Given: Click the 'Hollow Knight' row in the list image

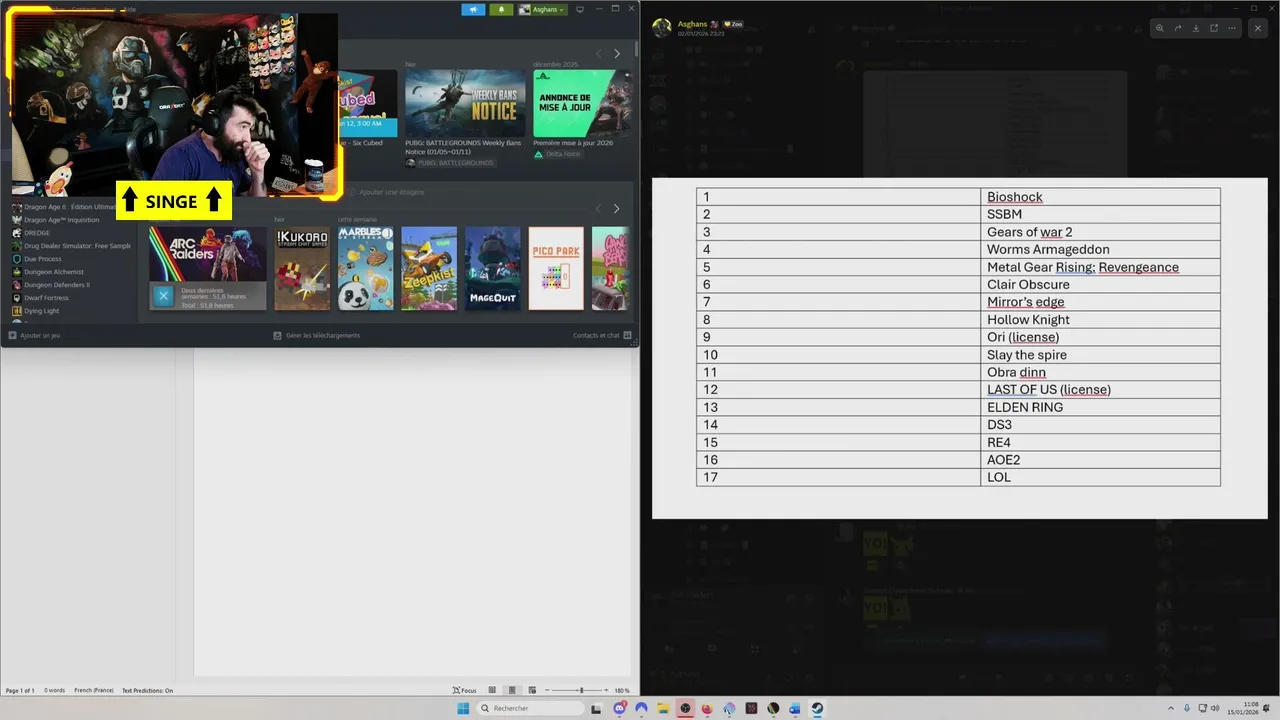Looking at the screenshot, I should [x=958, y=320].
